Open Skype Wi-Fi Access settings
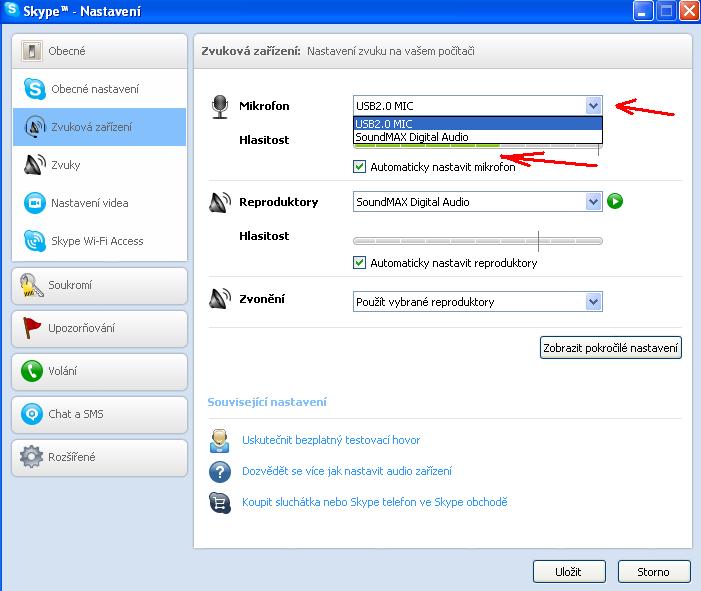701x591 pixels. point(99,241)
